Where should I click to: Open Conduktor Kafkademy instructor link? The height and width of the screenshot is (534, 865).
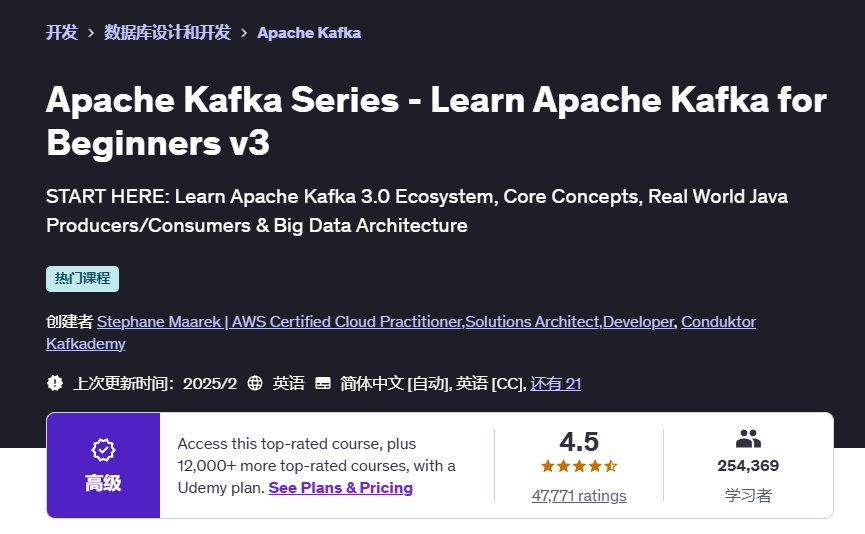pos(718,321)
